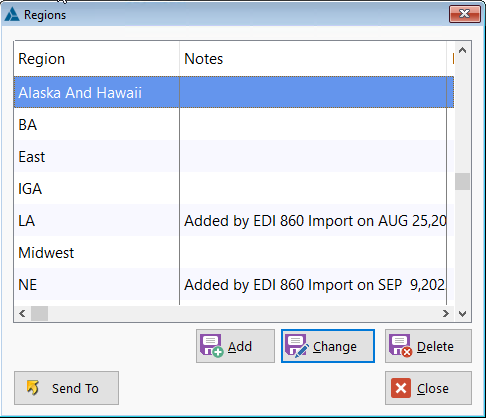Screen dimensions: 486x418
Task: Click the vertical scrollbar thumb
Action: coord(462,181)
